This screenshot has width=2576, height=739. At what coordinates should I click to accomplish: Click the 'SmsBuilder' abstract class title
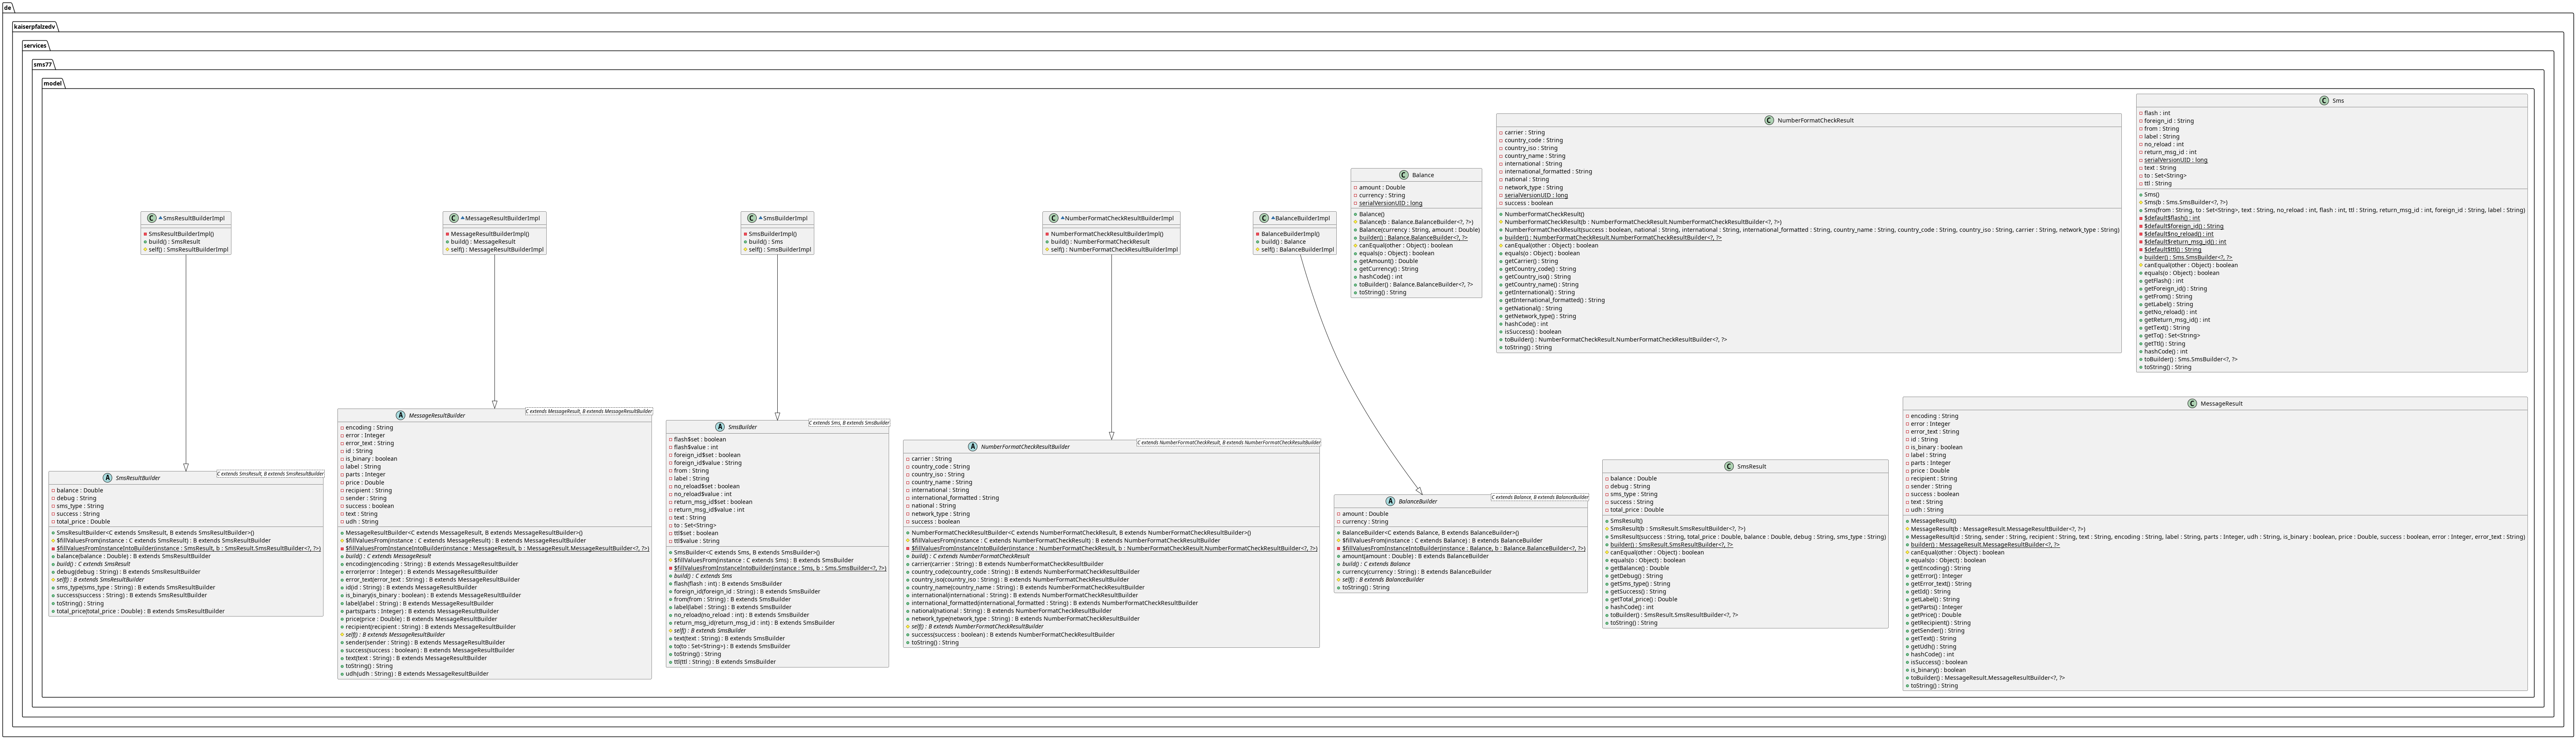[x=743, y=427]
